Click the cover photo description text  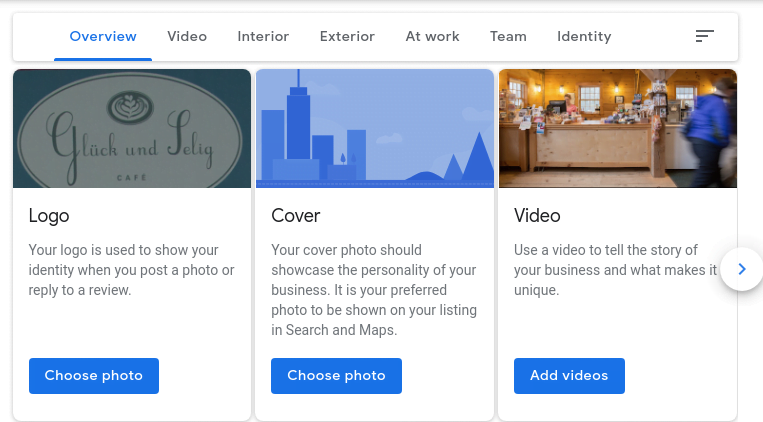tap(374, 290)
